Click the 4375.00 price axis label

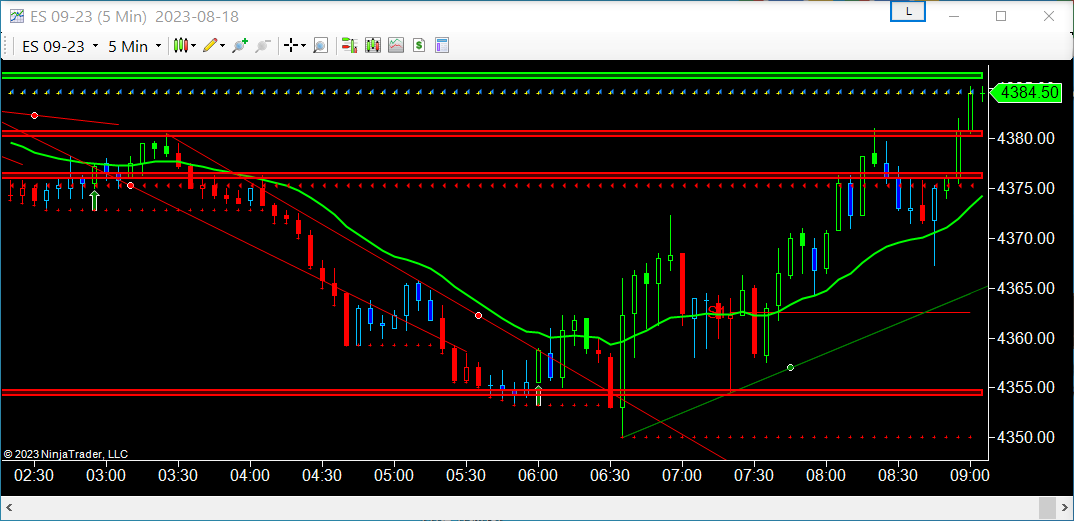1026,188
